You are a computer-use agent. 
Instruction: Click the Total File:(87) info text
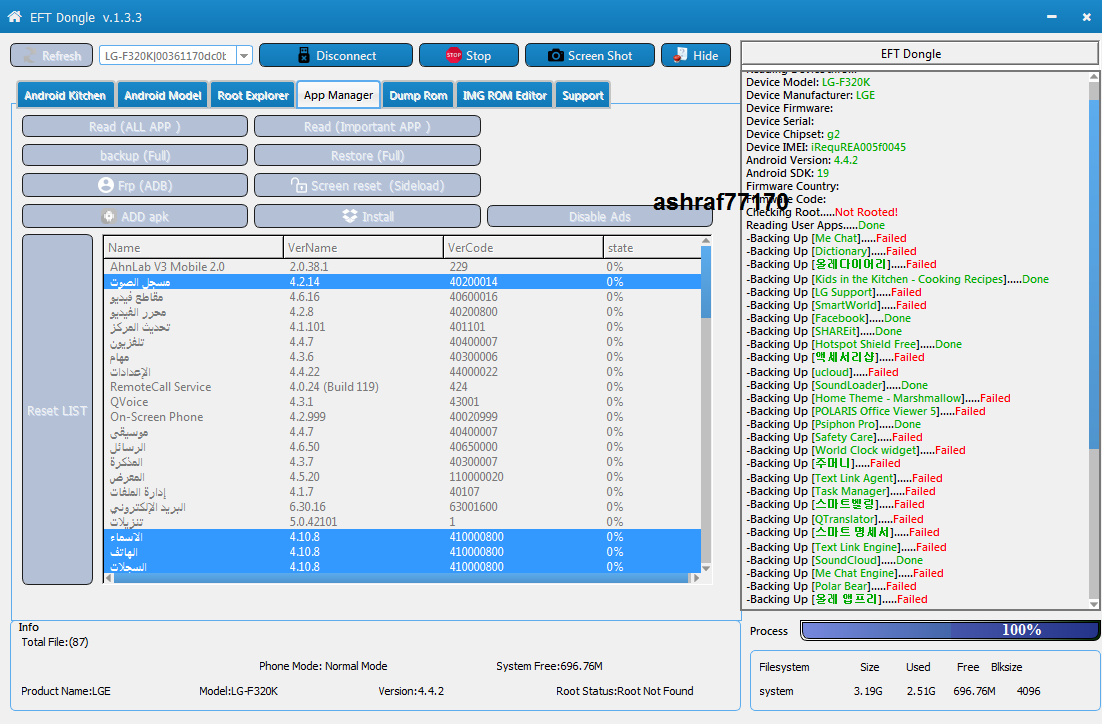pyautogui.click(x=55, y=642)
